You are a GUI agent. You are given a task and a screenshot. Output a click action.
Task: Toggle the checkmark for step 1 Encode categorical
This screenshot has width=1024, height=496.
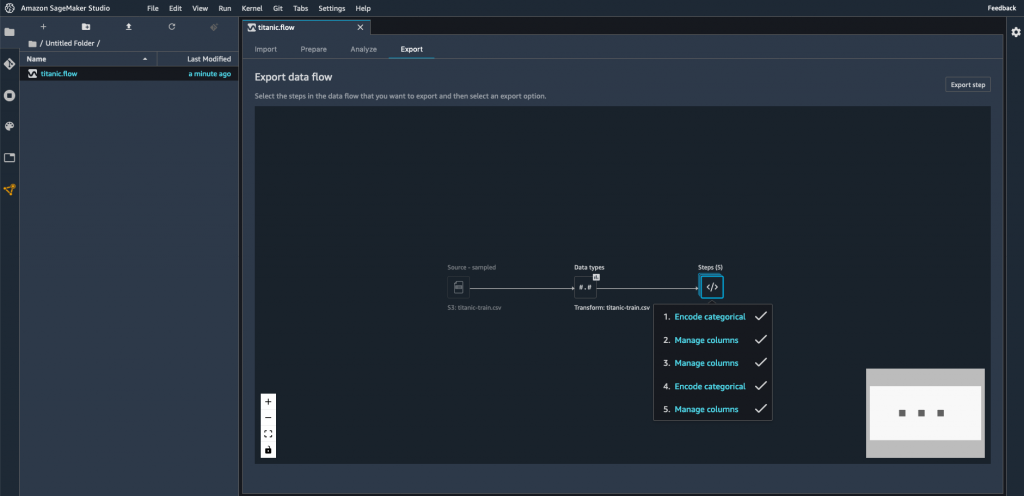(x=760, y=317)
